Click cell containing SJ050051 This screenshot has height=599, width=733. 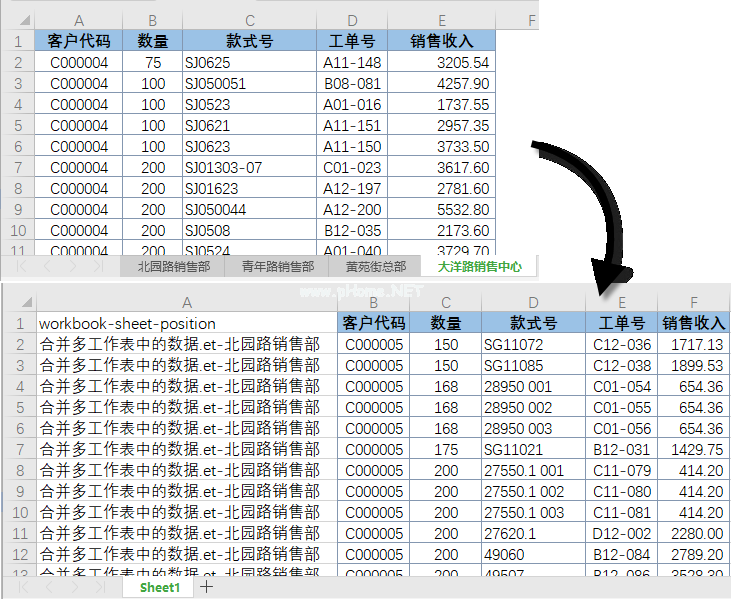click(249, 84)
